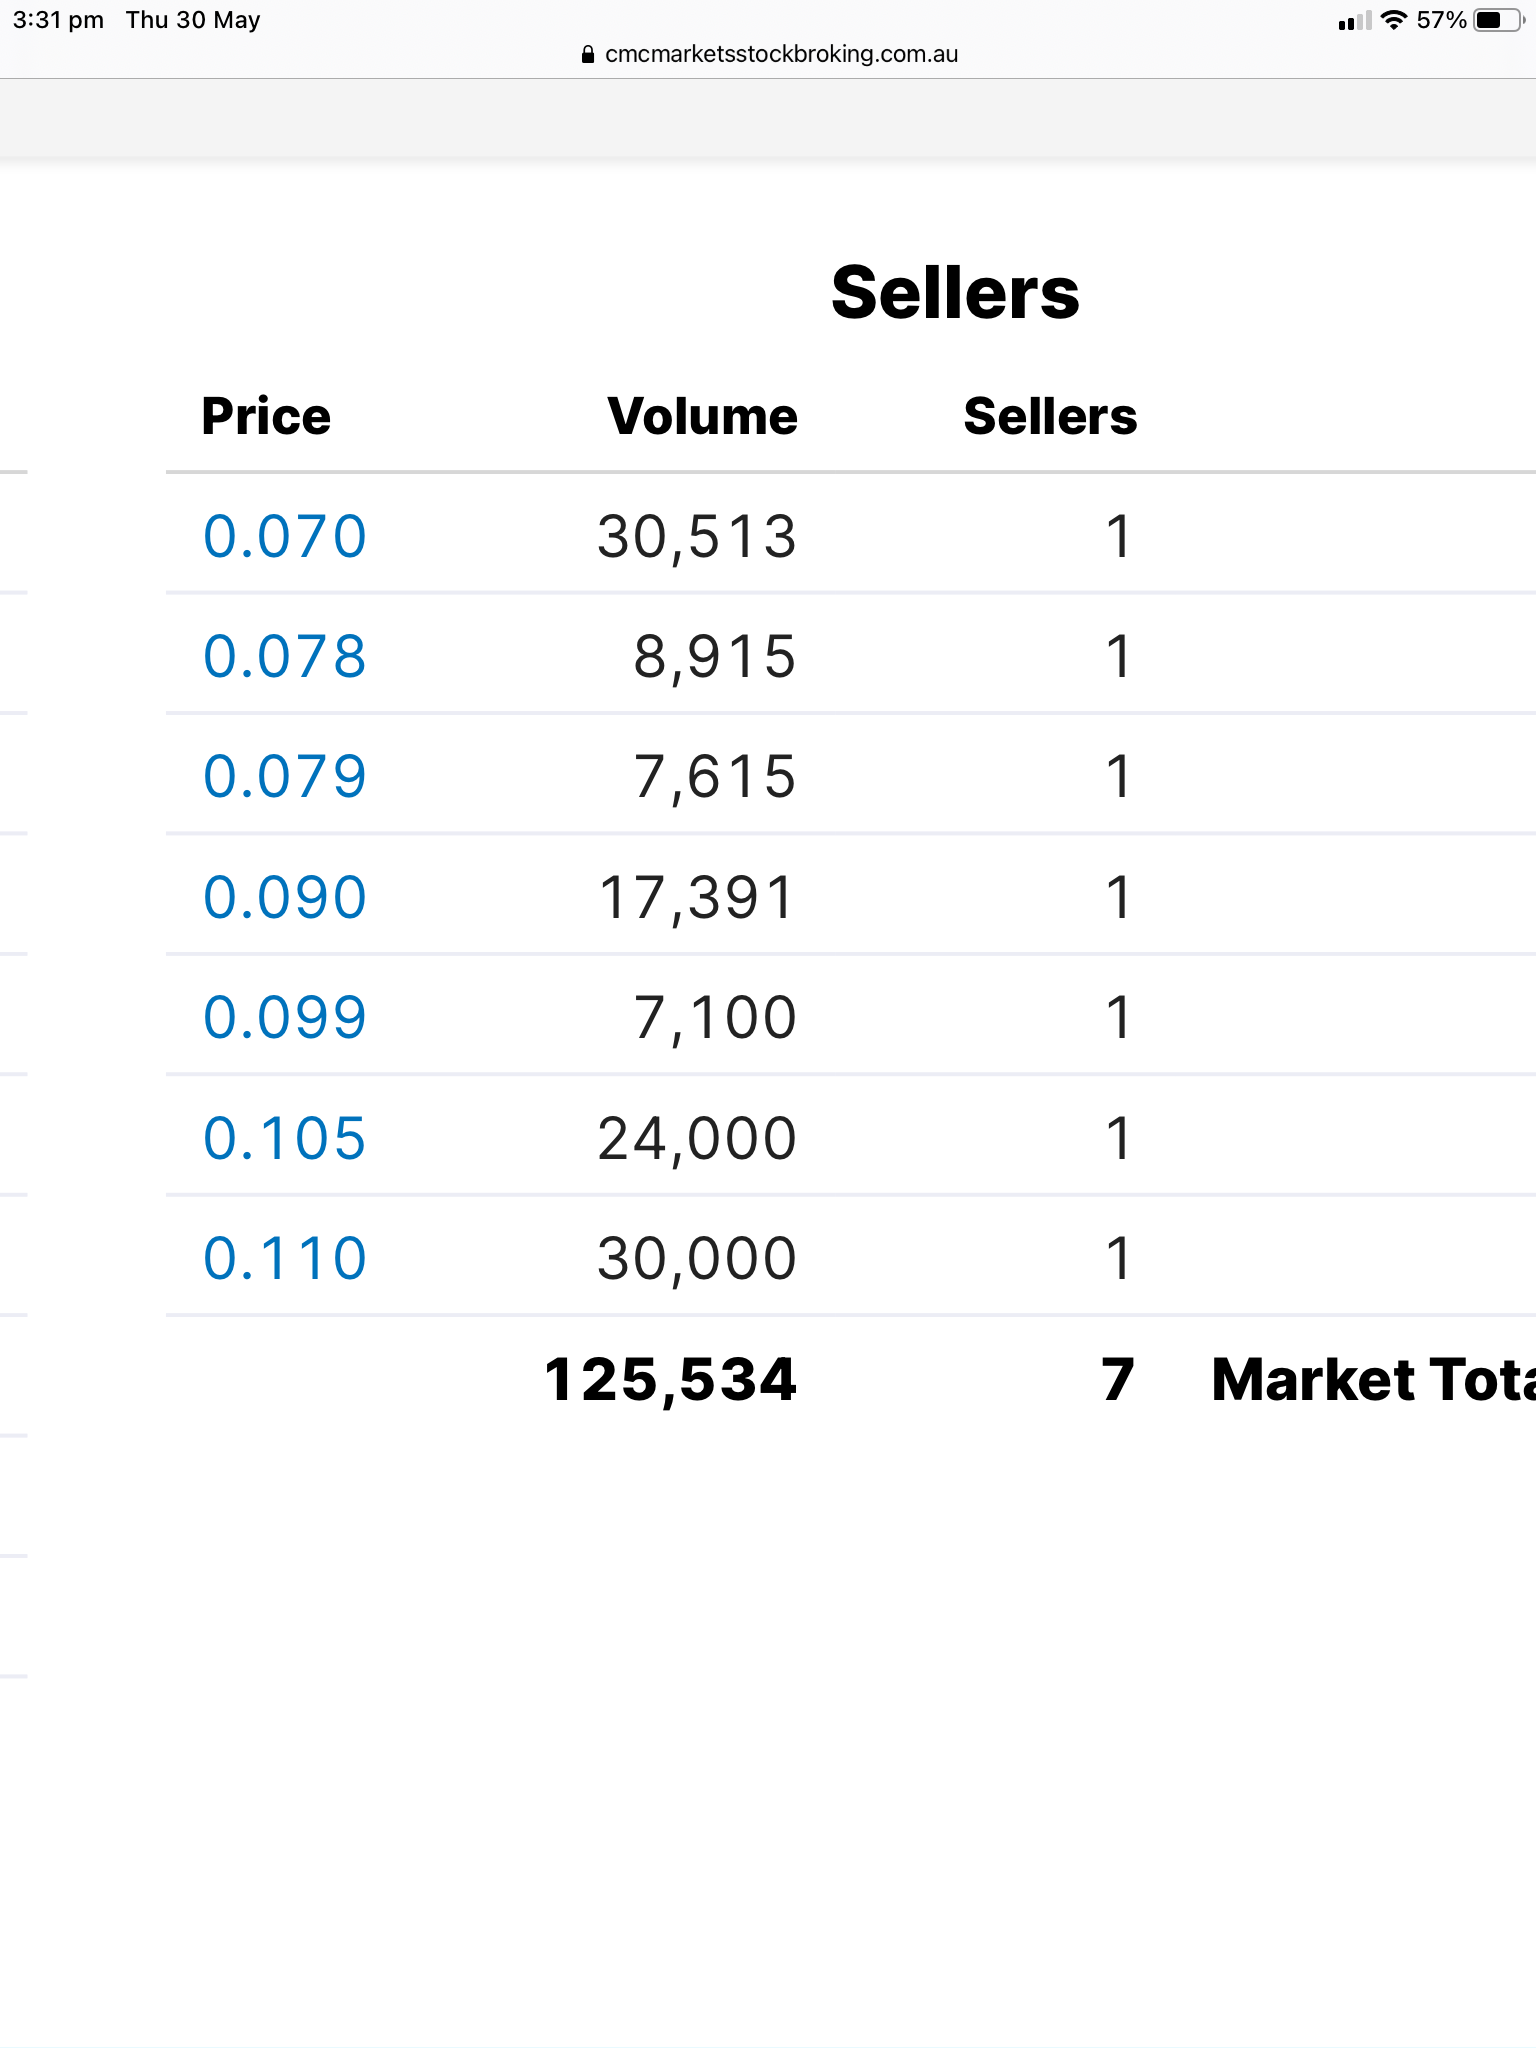1536x2048 pixels.
Task: Tap the Sellers section heading
Action: [x=955, y=293]
